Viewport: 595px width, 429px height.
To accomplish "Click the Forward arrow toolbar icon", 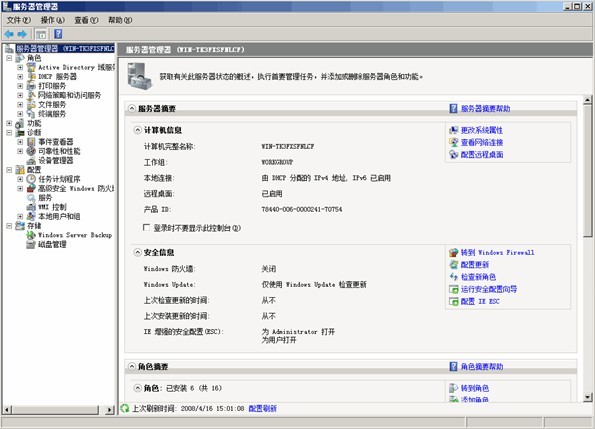I will point(22,34).
